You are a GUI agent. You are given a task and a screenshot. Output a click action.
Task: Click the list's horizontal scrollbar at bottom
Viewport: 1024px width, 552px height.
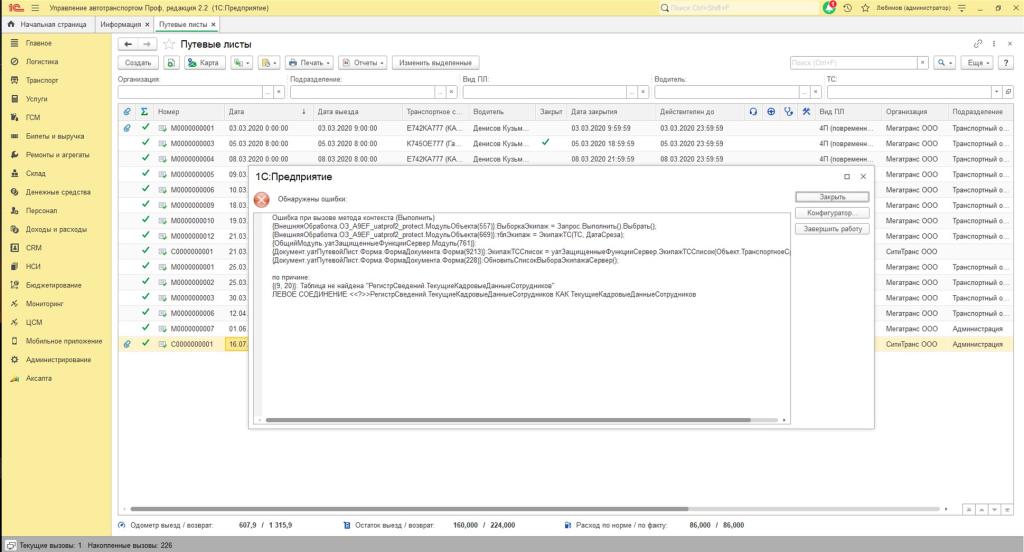(x=409, y=509)
